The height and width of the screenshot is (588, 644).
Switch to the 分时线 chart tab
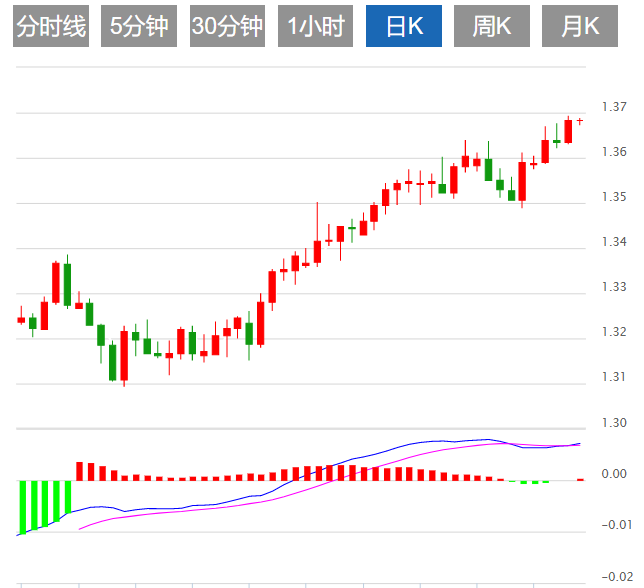[51, 26]
